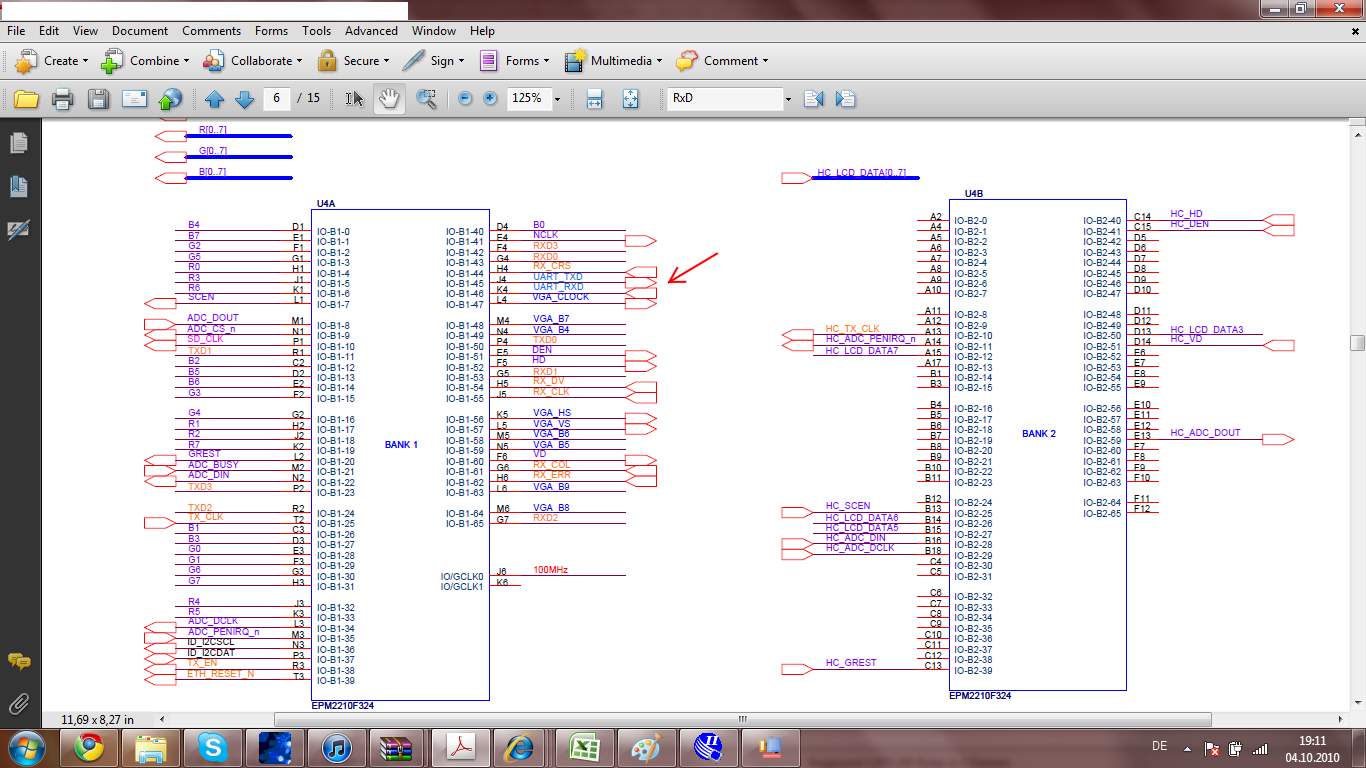
Task: Open the Forms toolbar dropdown
Action: click(x=515, y=61)
